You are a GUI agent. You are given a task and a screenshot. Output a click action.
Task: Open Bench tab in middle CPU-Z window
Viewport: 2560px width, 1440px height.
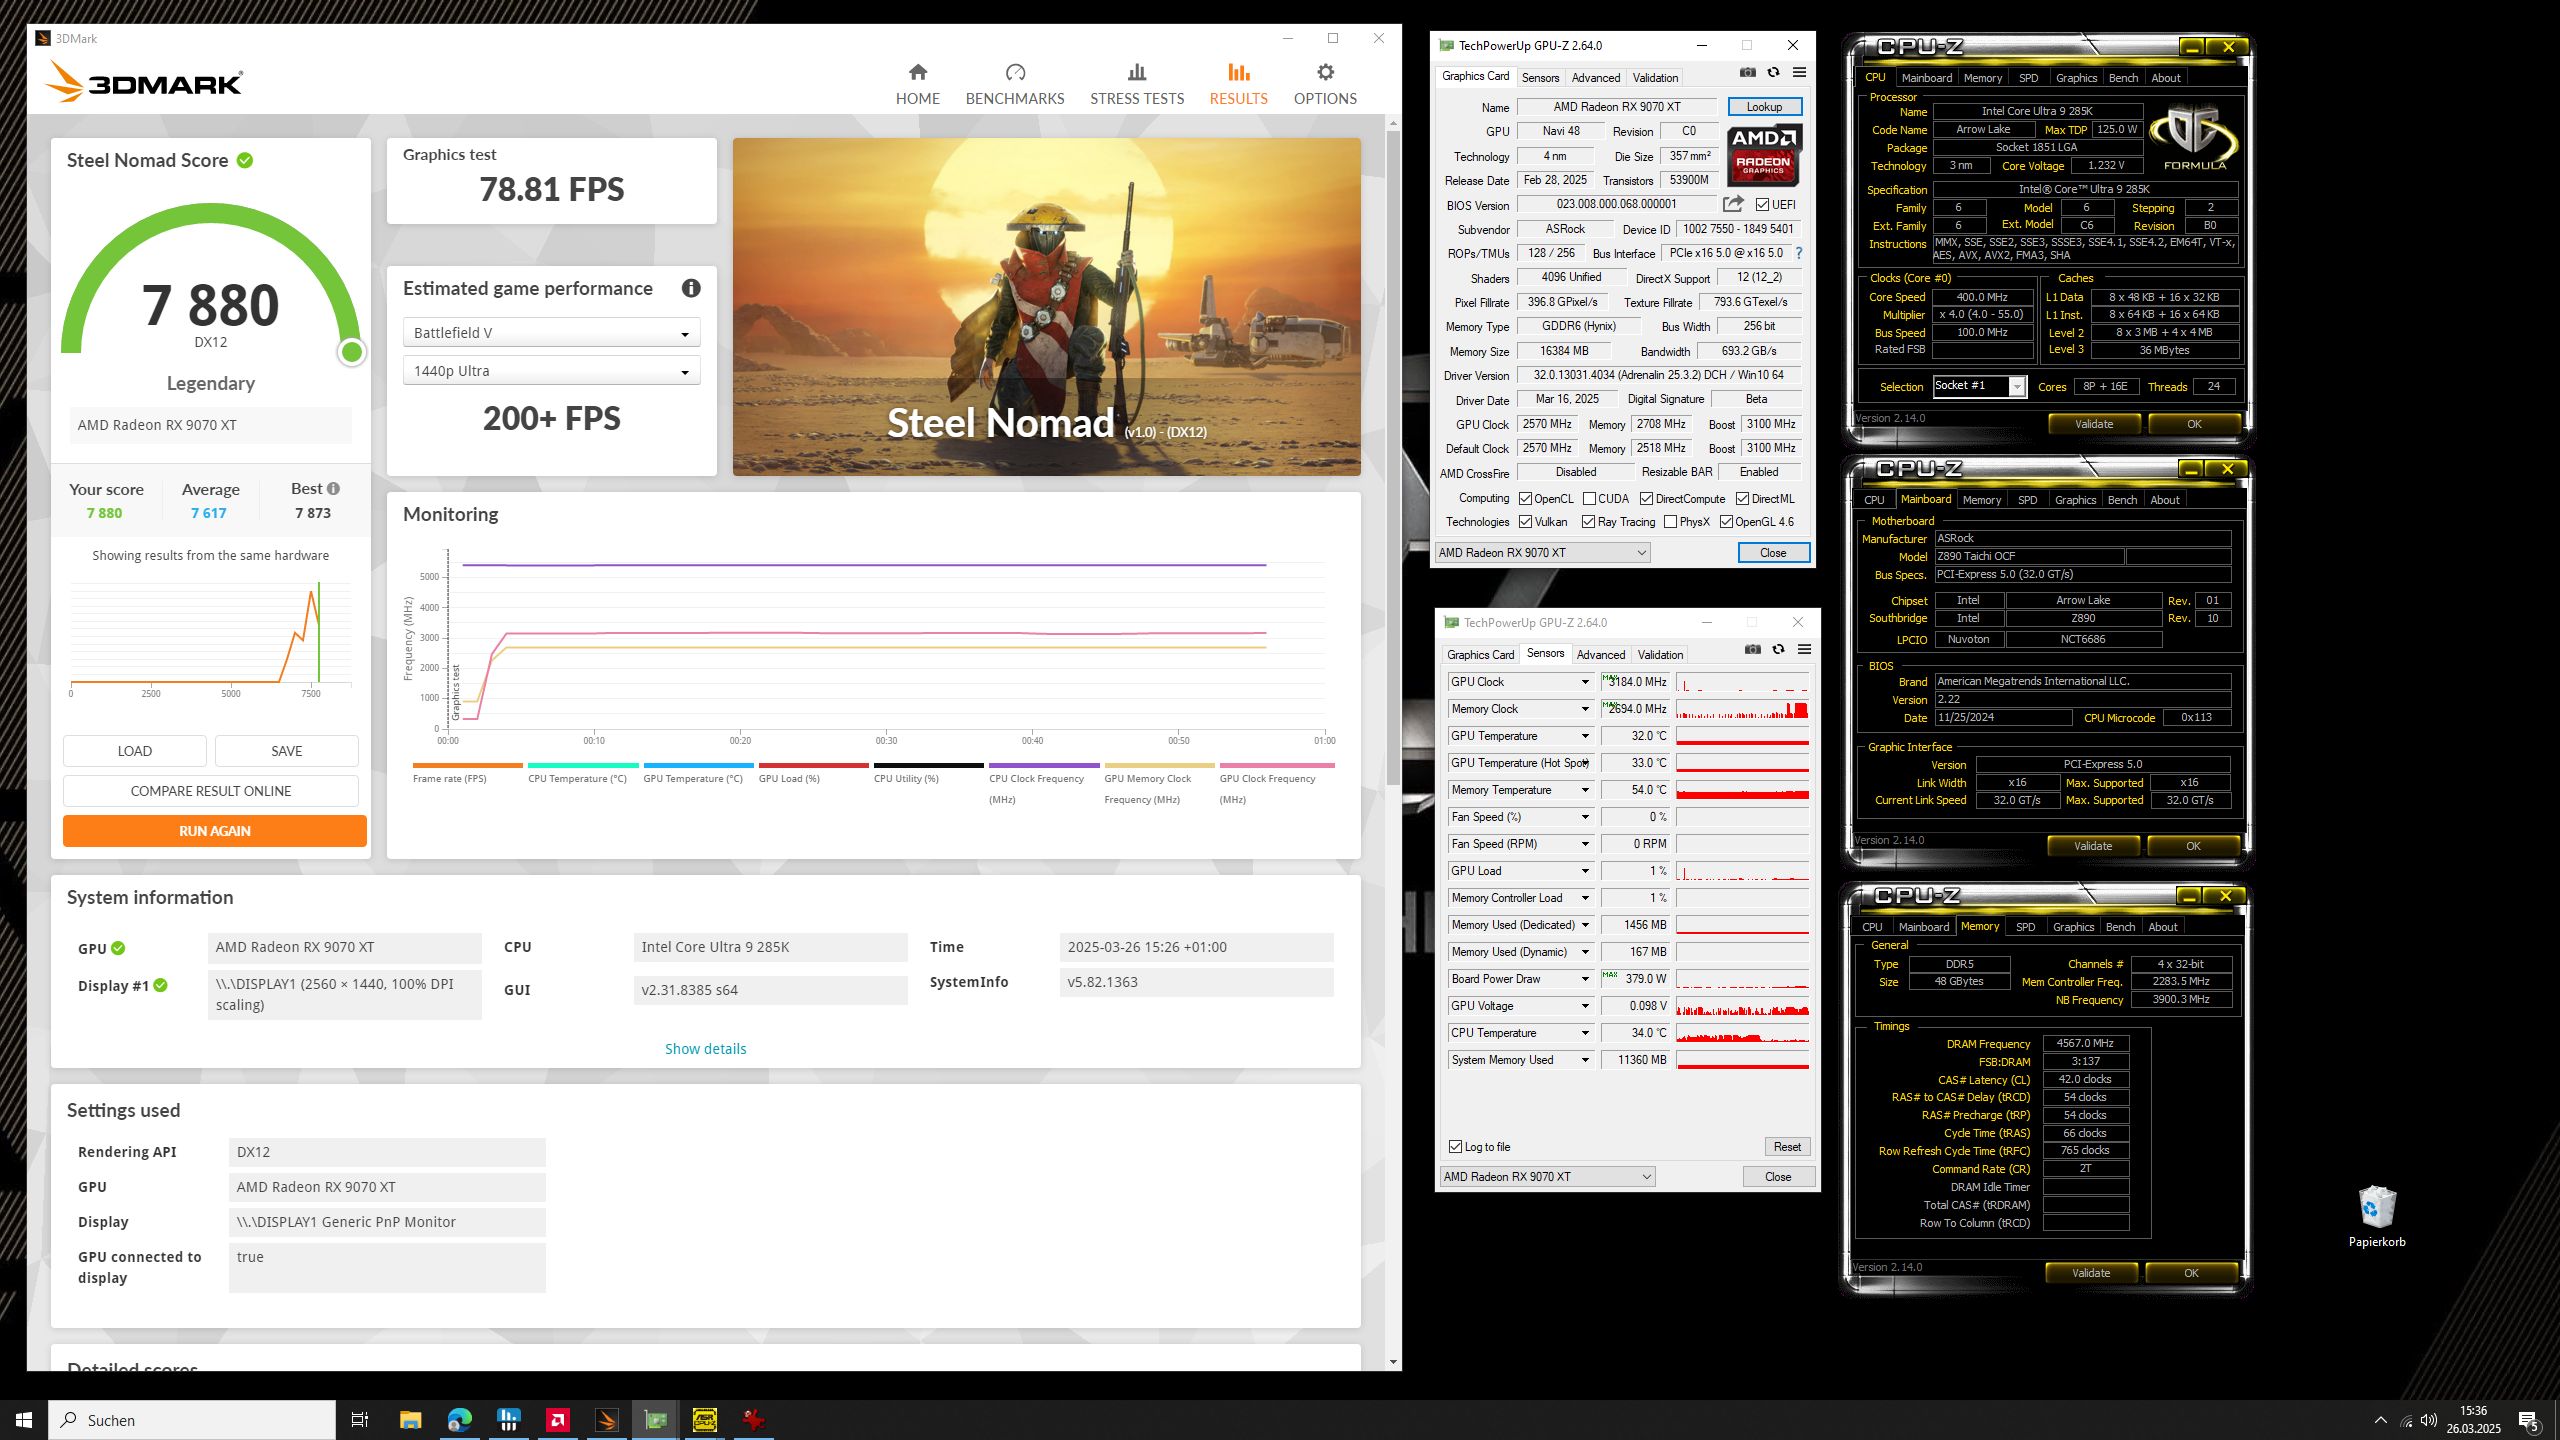[x=2122, y=500]
